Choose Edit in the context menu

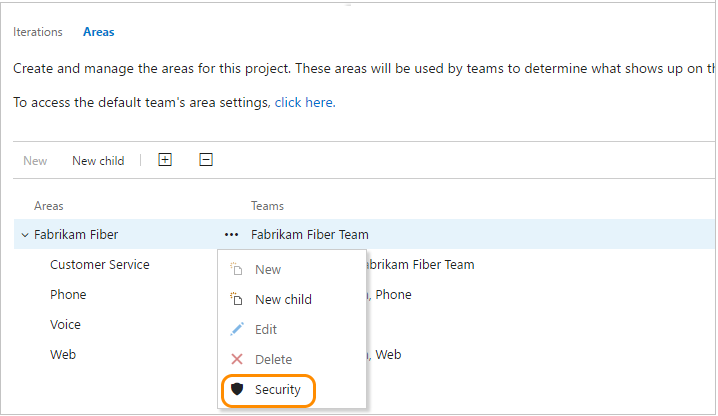click(x=292, y=329)
